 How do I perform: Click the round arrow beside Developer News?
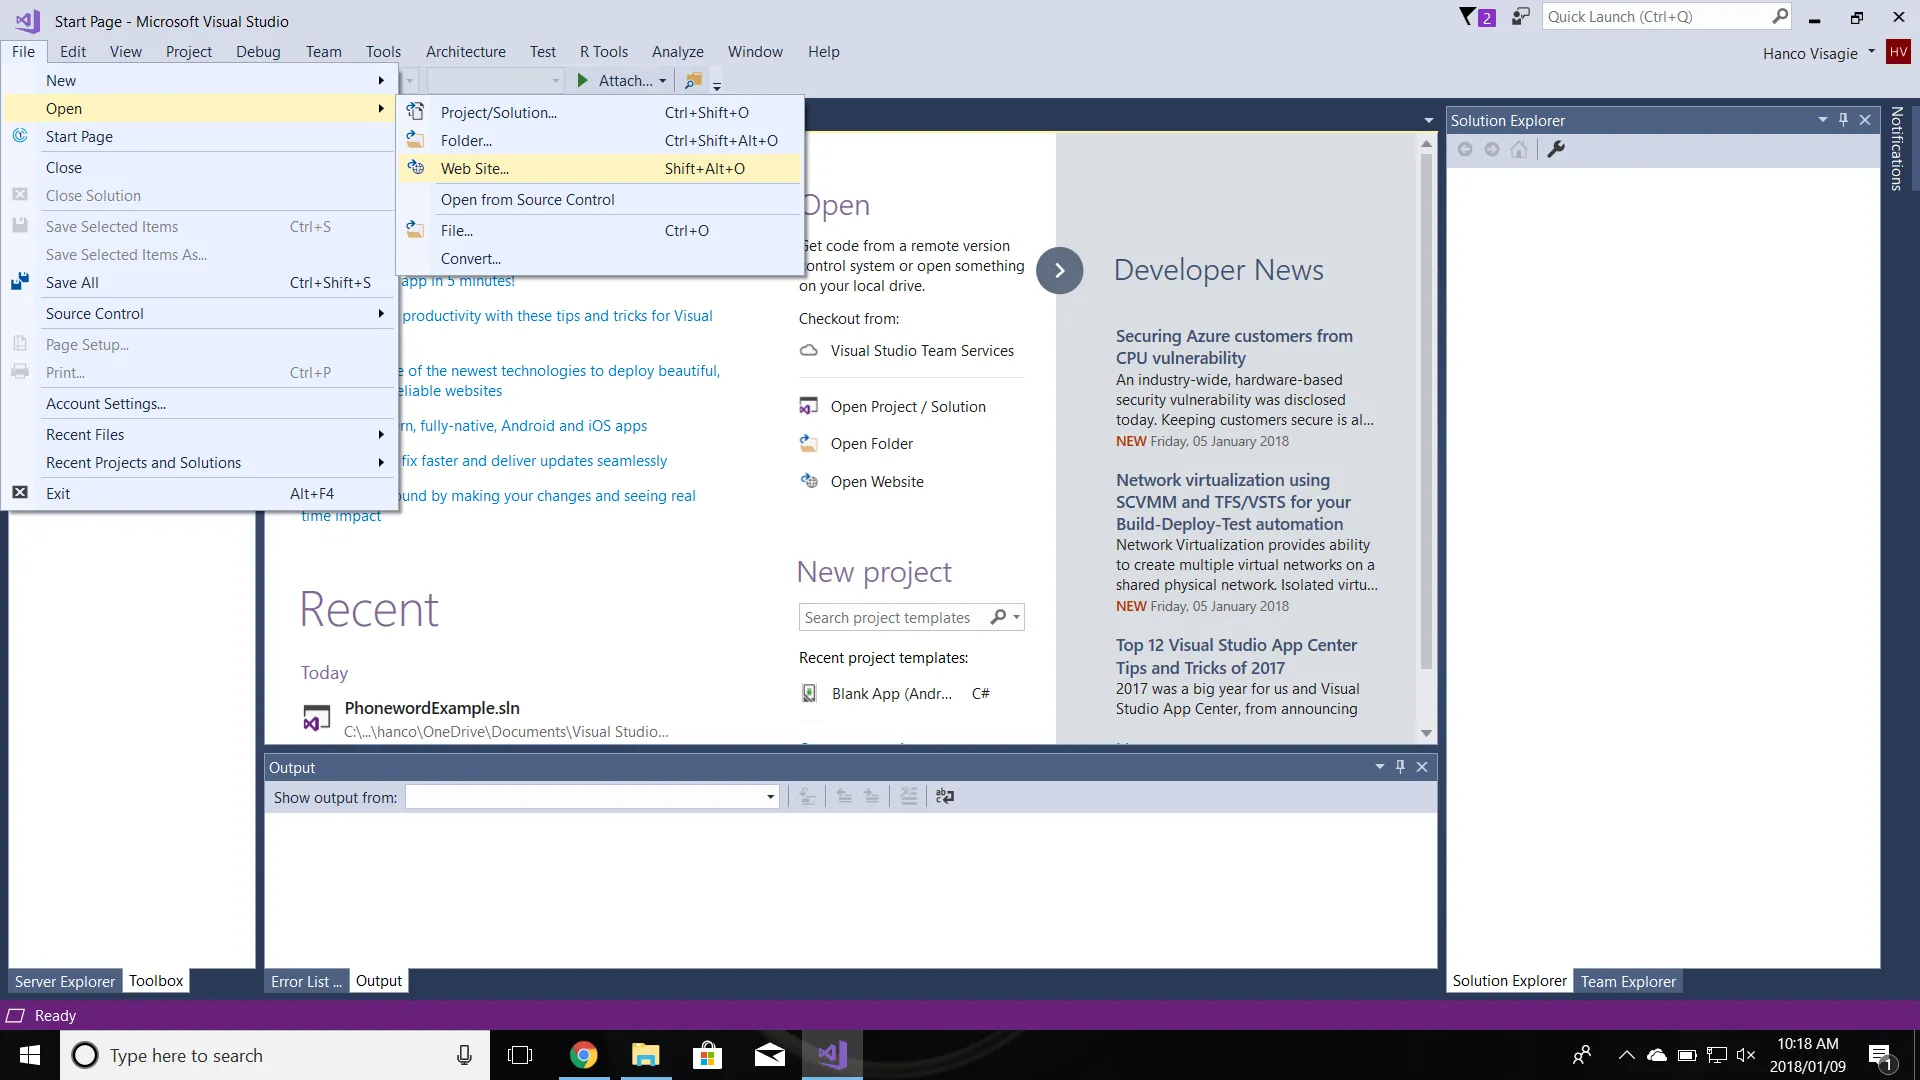pos(1059,270)
